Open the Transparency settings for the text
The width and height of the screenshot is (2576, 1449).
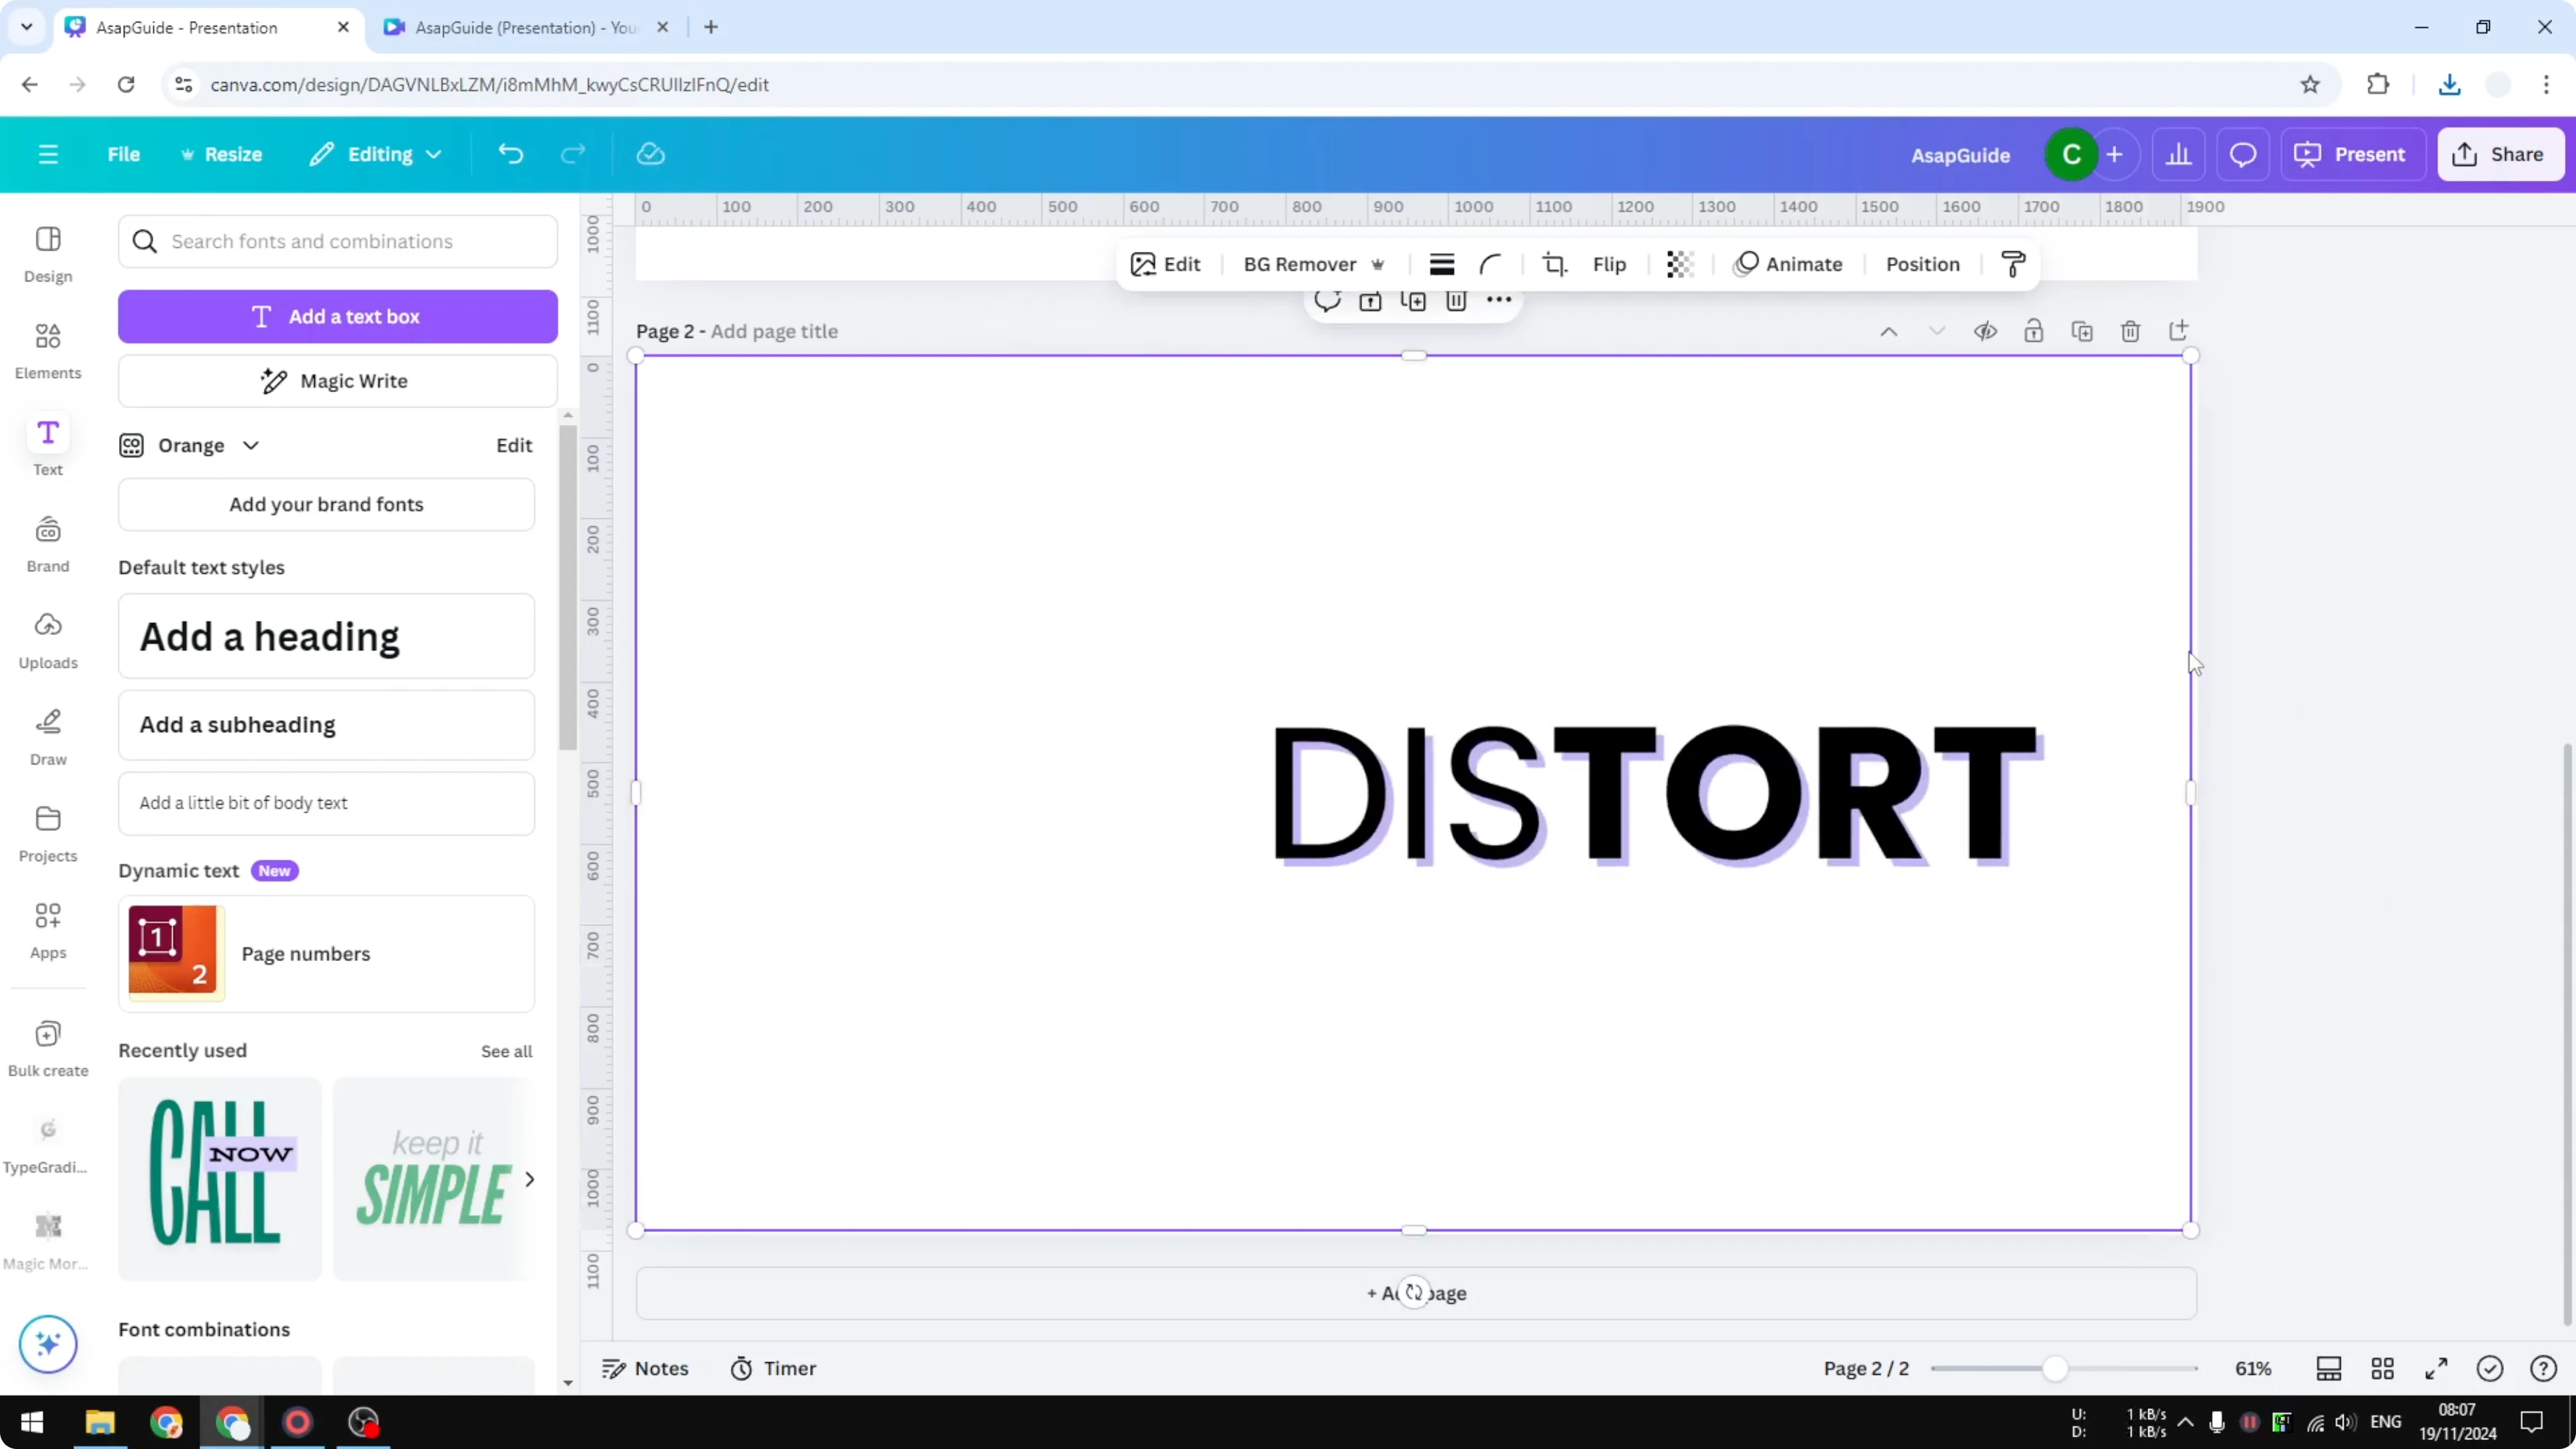[x=1679, y=264]
